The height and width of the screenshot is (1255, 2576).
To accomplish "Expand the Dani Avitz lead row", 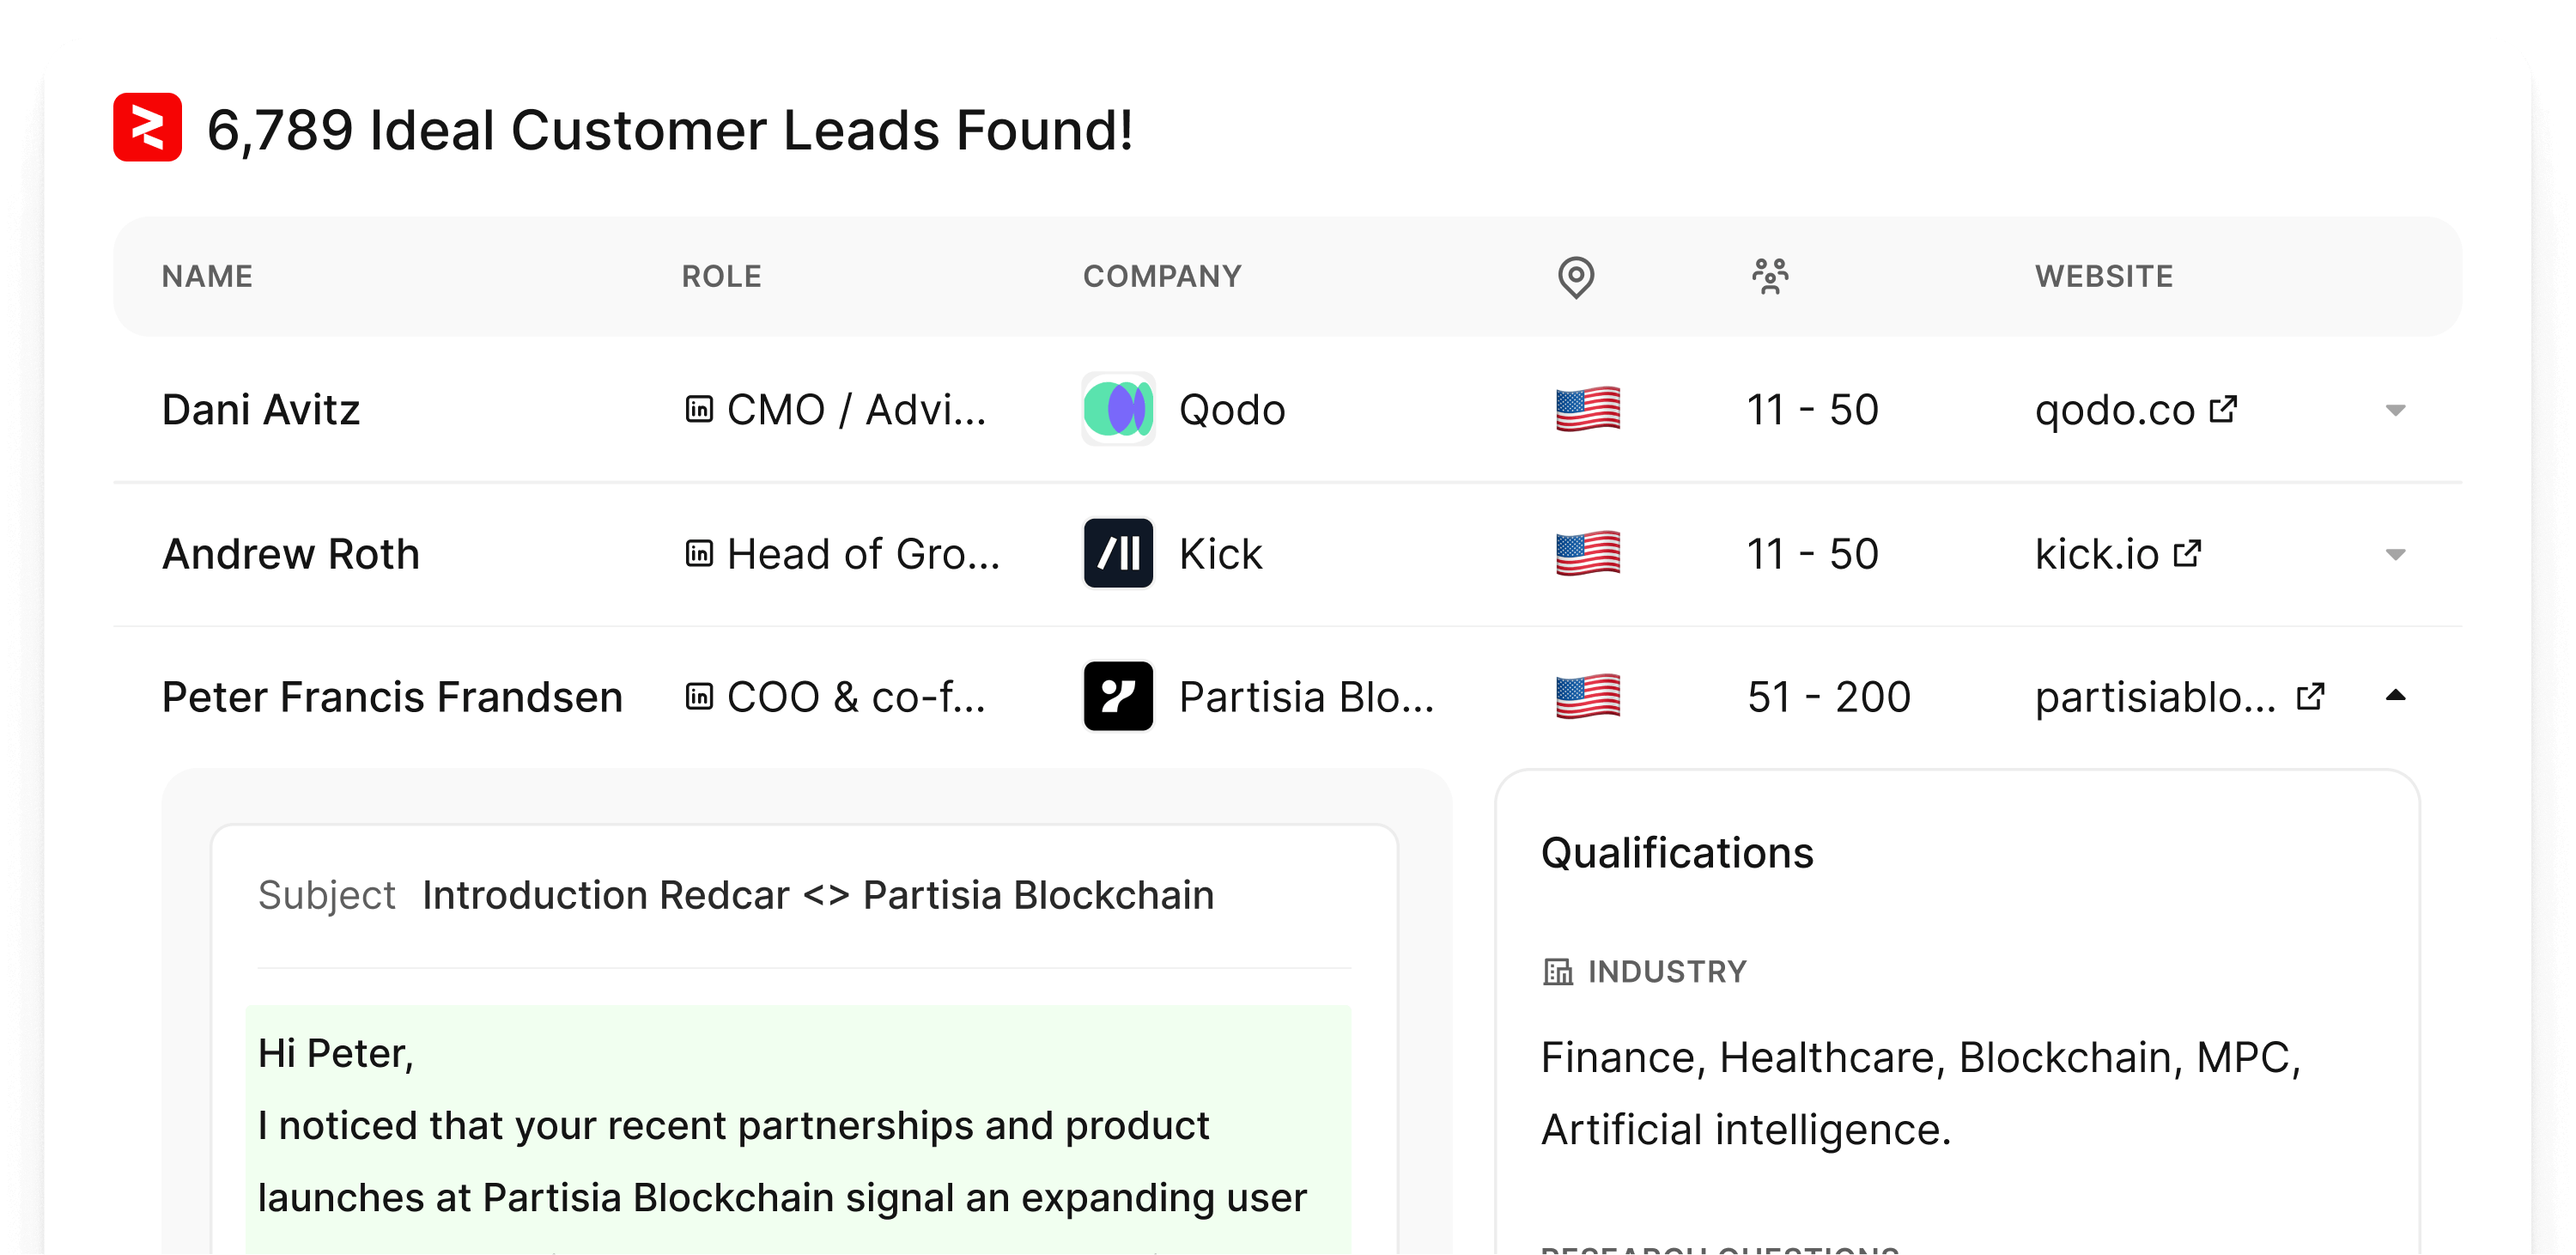I will pos(2395,411).
